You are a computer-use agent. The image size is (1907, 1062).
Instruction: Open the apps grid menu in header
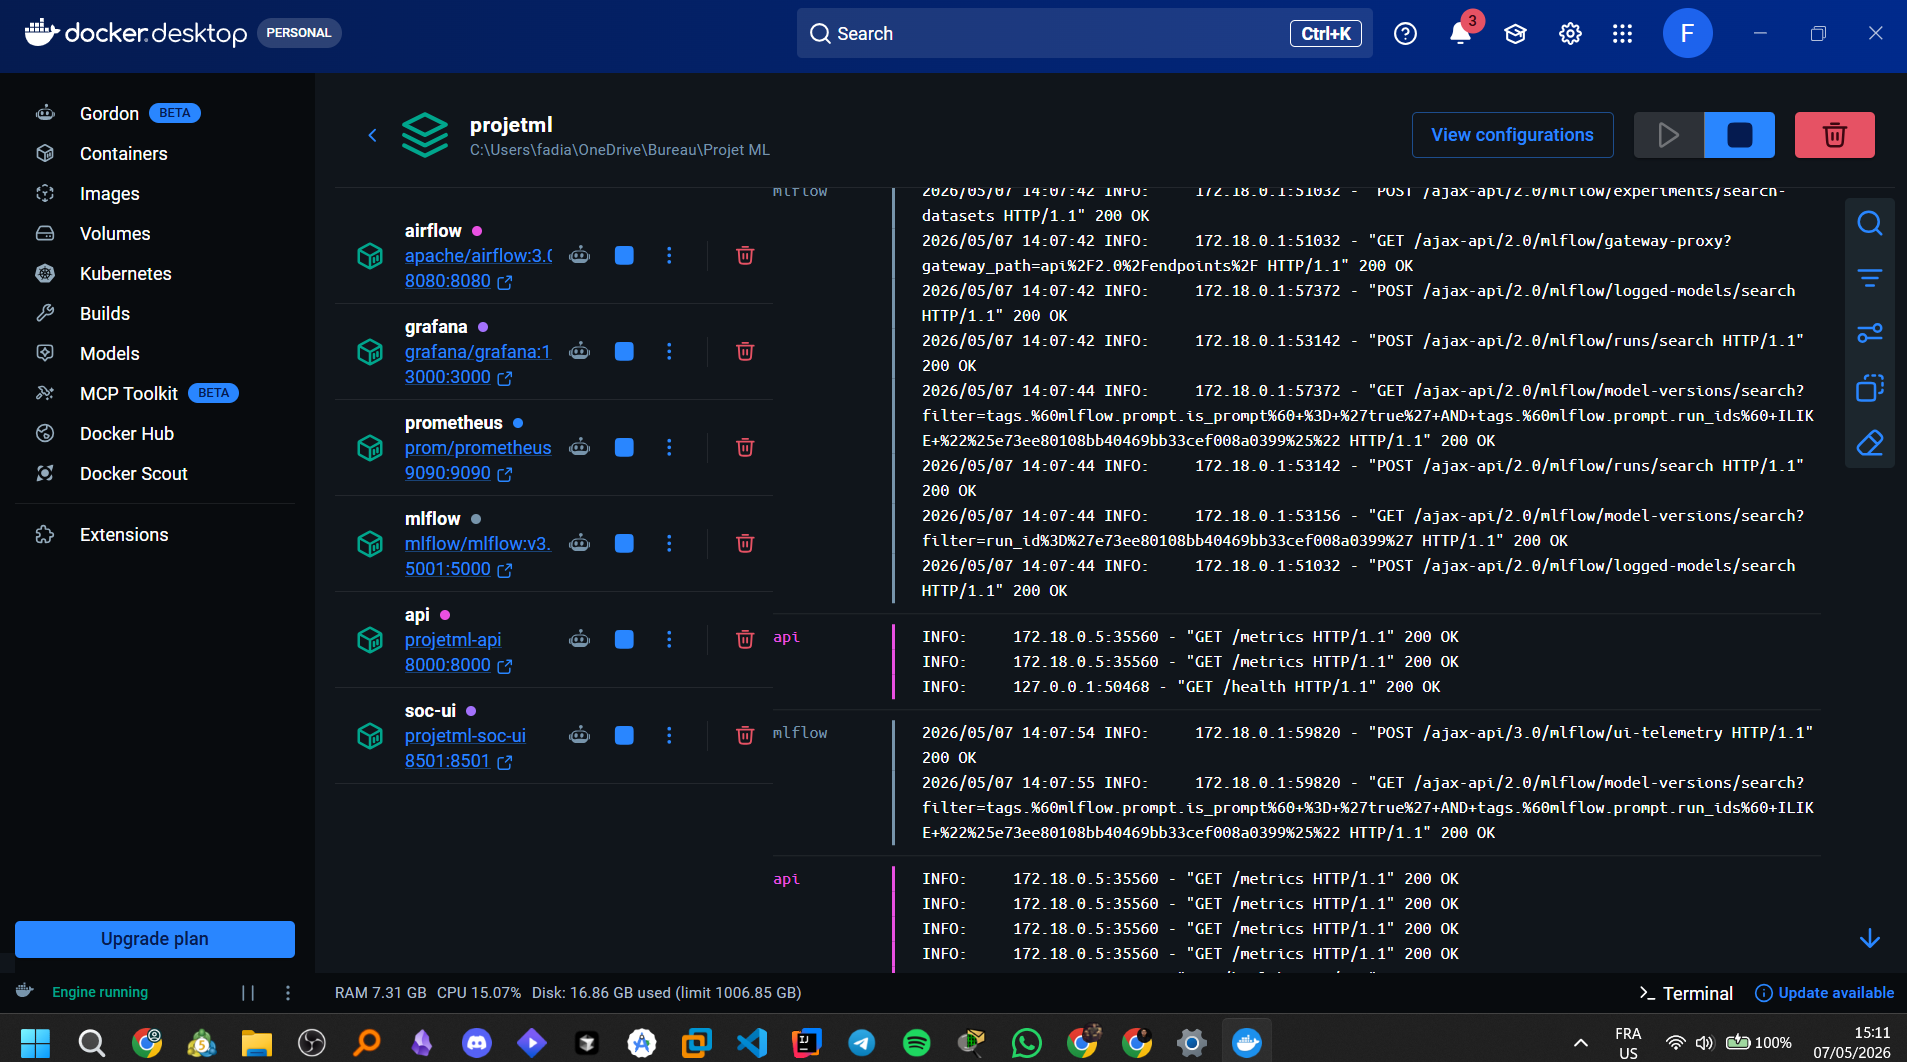(x=1622, y=33)
